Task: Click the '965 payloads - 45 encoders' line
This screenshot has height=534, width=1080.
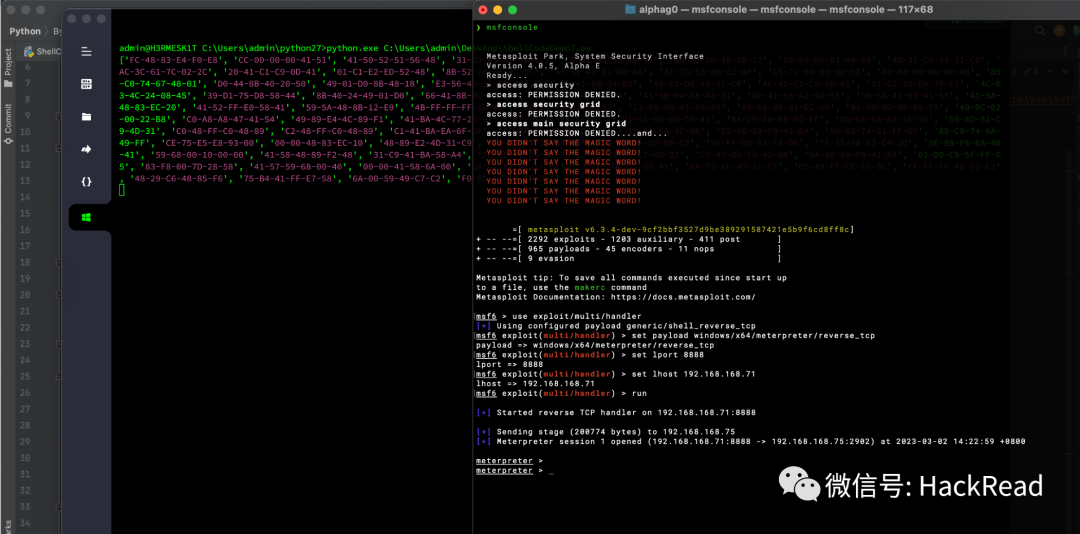Action: (629, 249)
